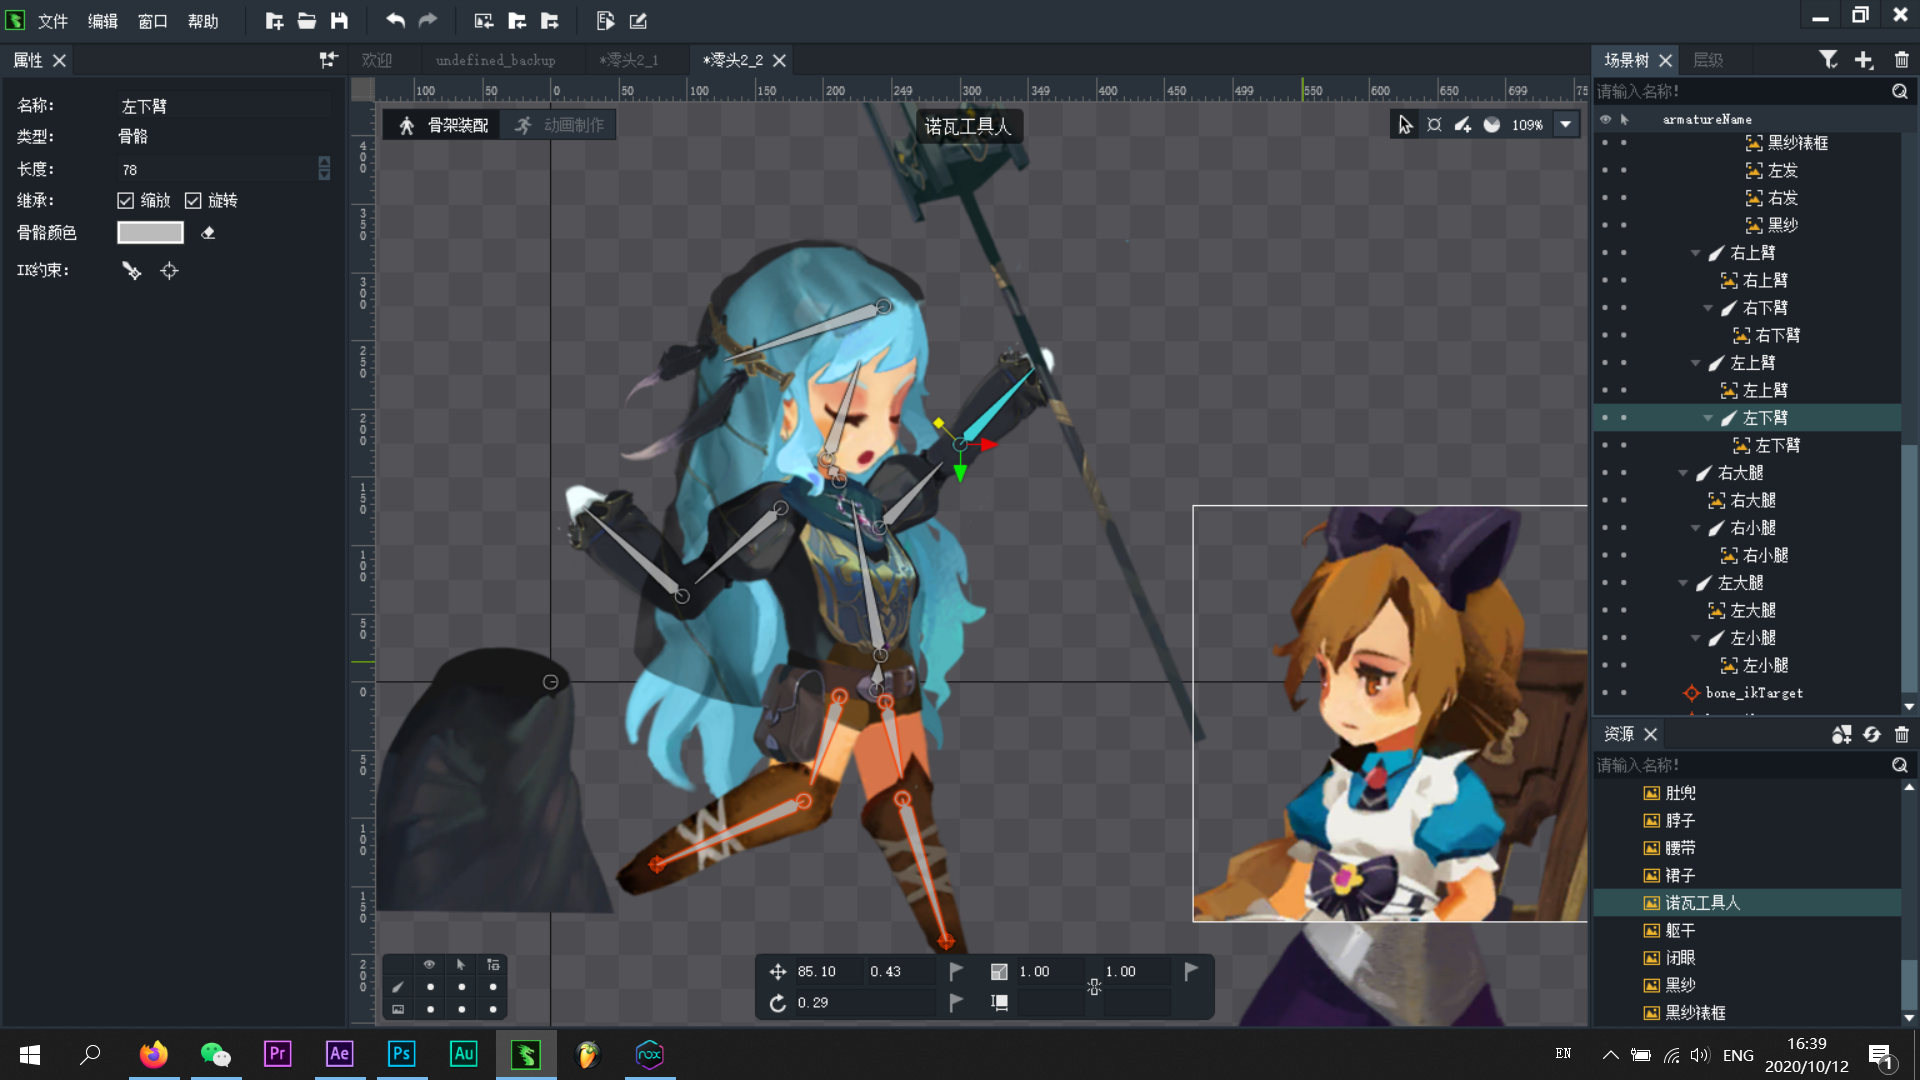1920x1080 pixels.
Task: Toggle visibility dot of 右大腿 bone row
Action: click(1605, 473)
